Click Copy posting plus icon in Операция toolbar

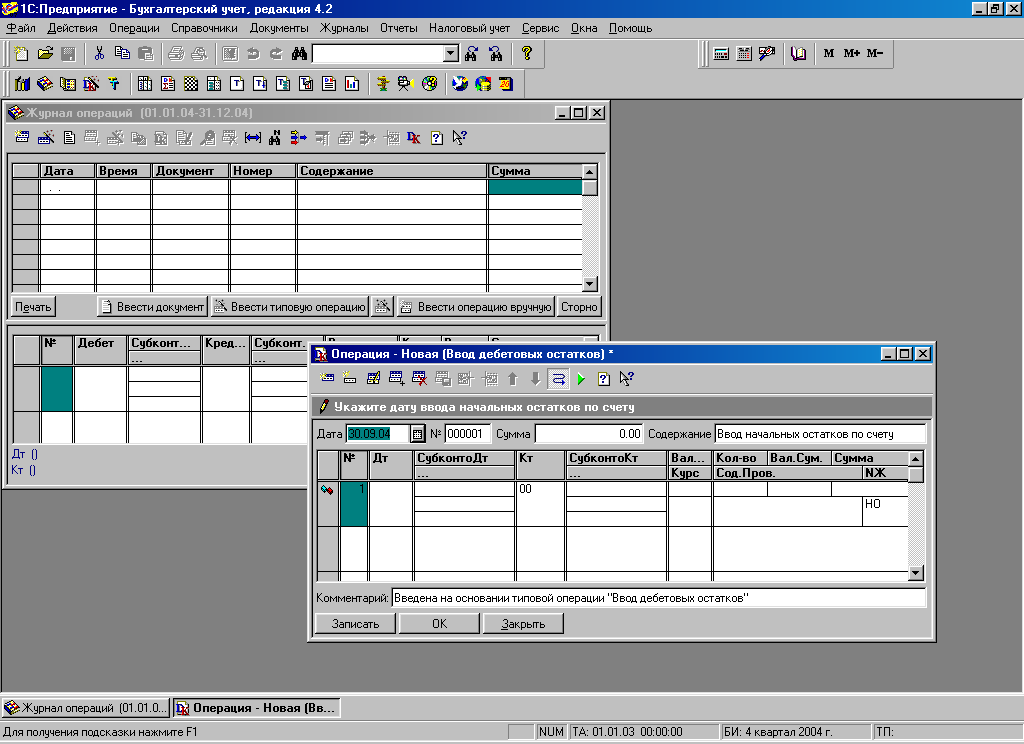396,378
